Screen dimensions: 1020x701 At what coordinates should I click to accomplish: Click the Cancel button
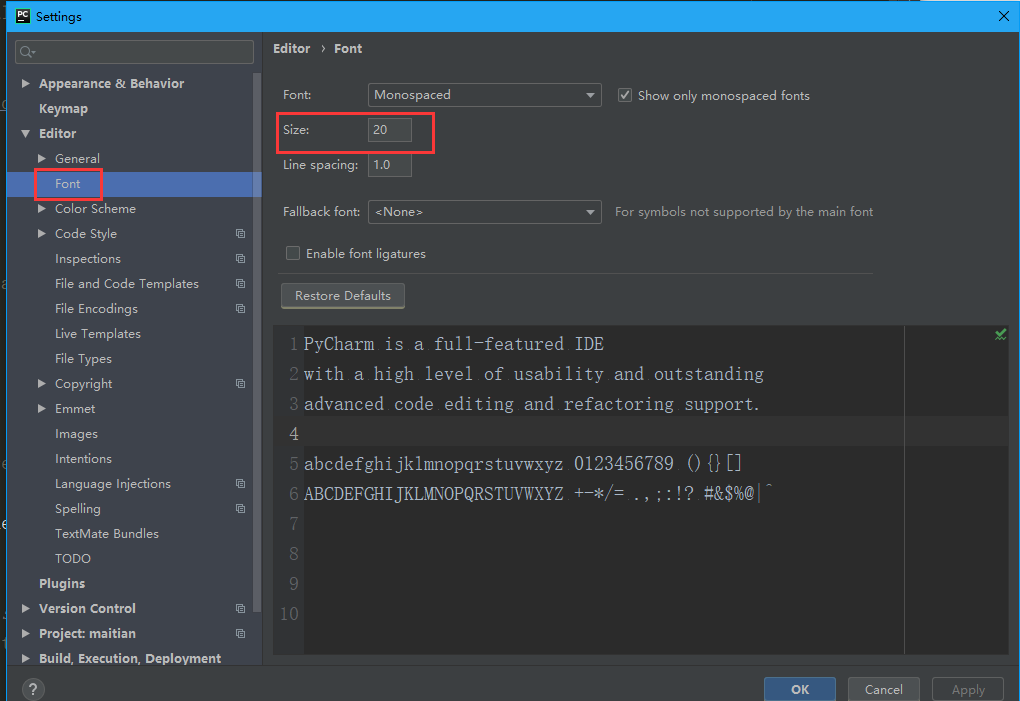pos(883,689)
